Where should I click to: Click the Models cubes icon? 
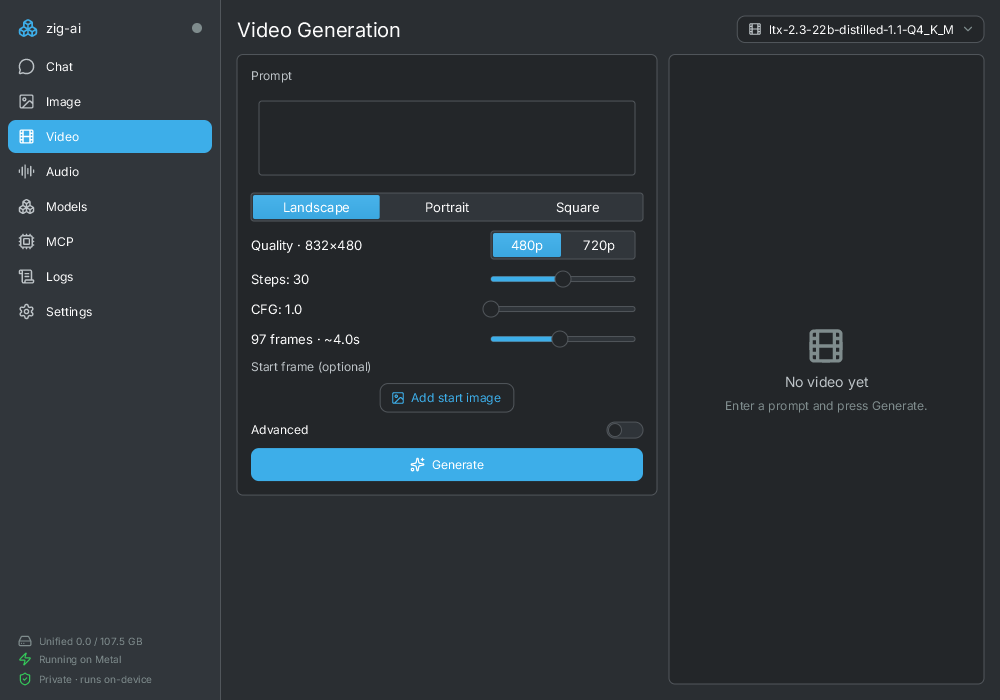tap(26, 207)
